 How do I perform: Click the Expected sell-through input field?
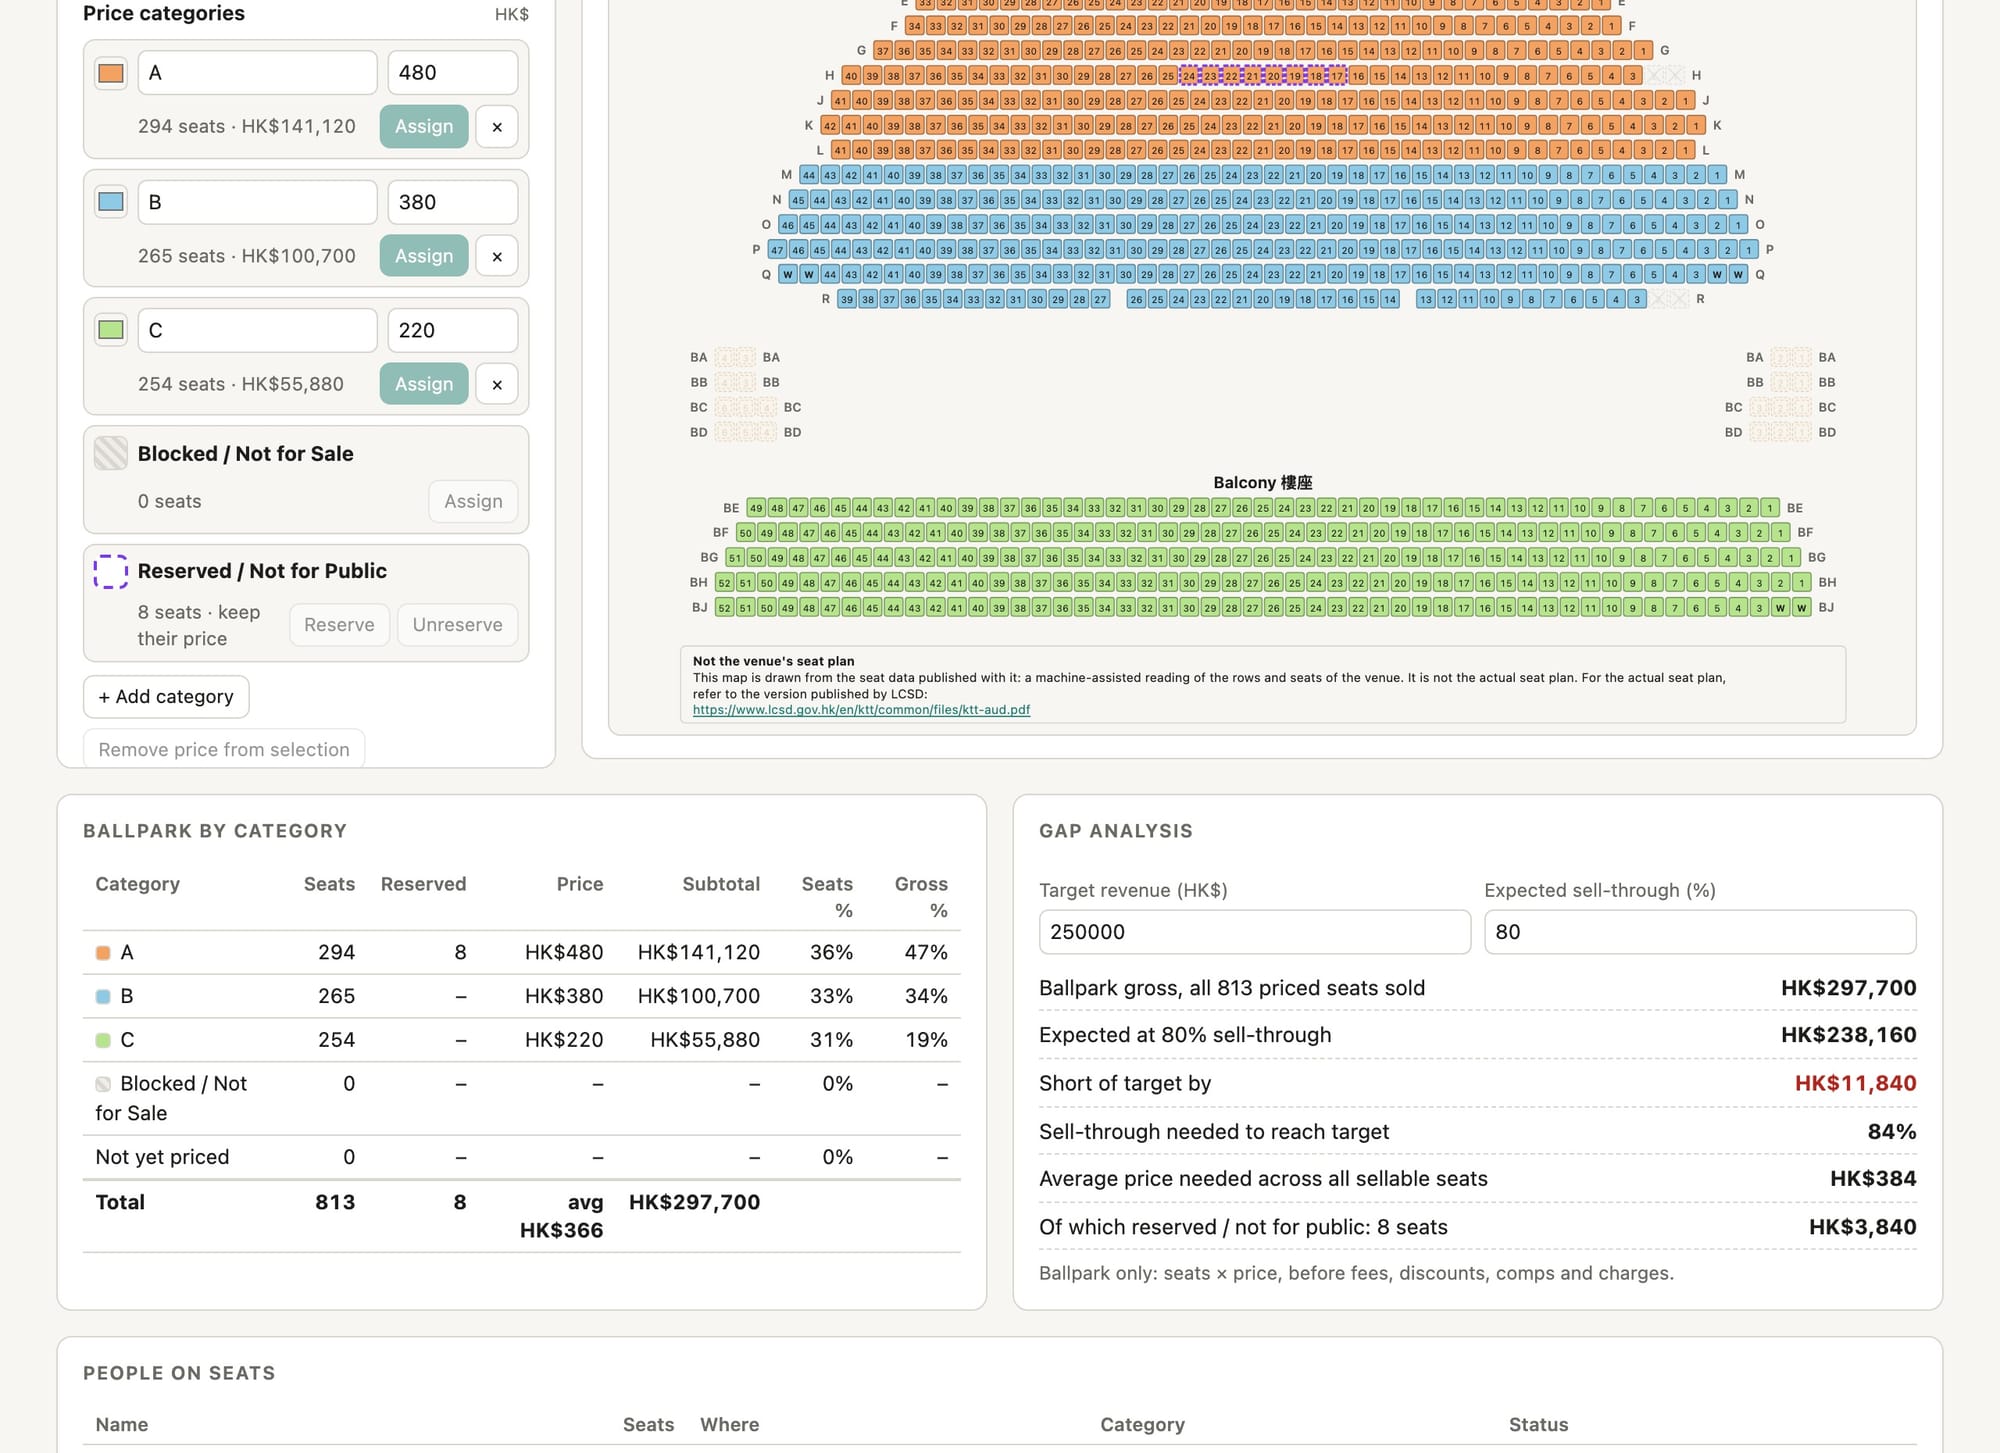(1700, 932)
